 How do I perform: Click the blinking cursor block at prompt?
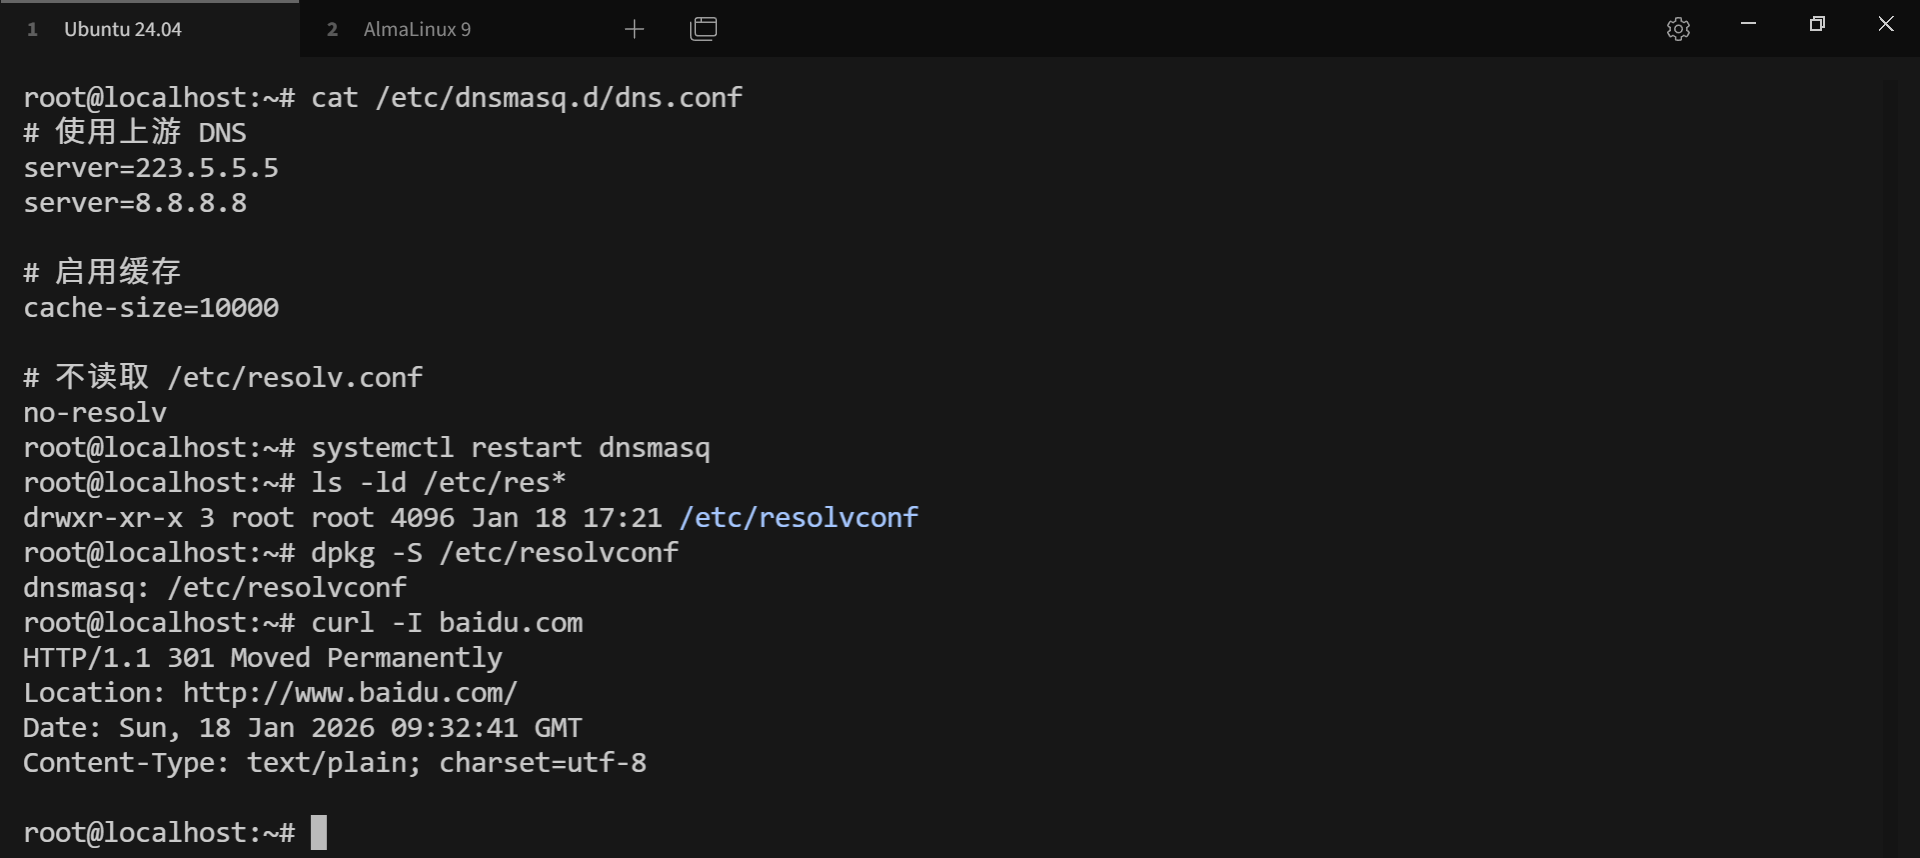tap(318, 832)
